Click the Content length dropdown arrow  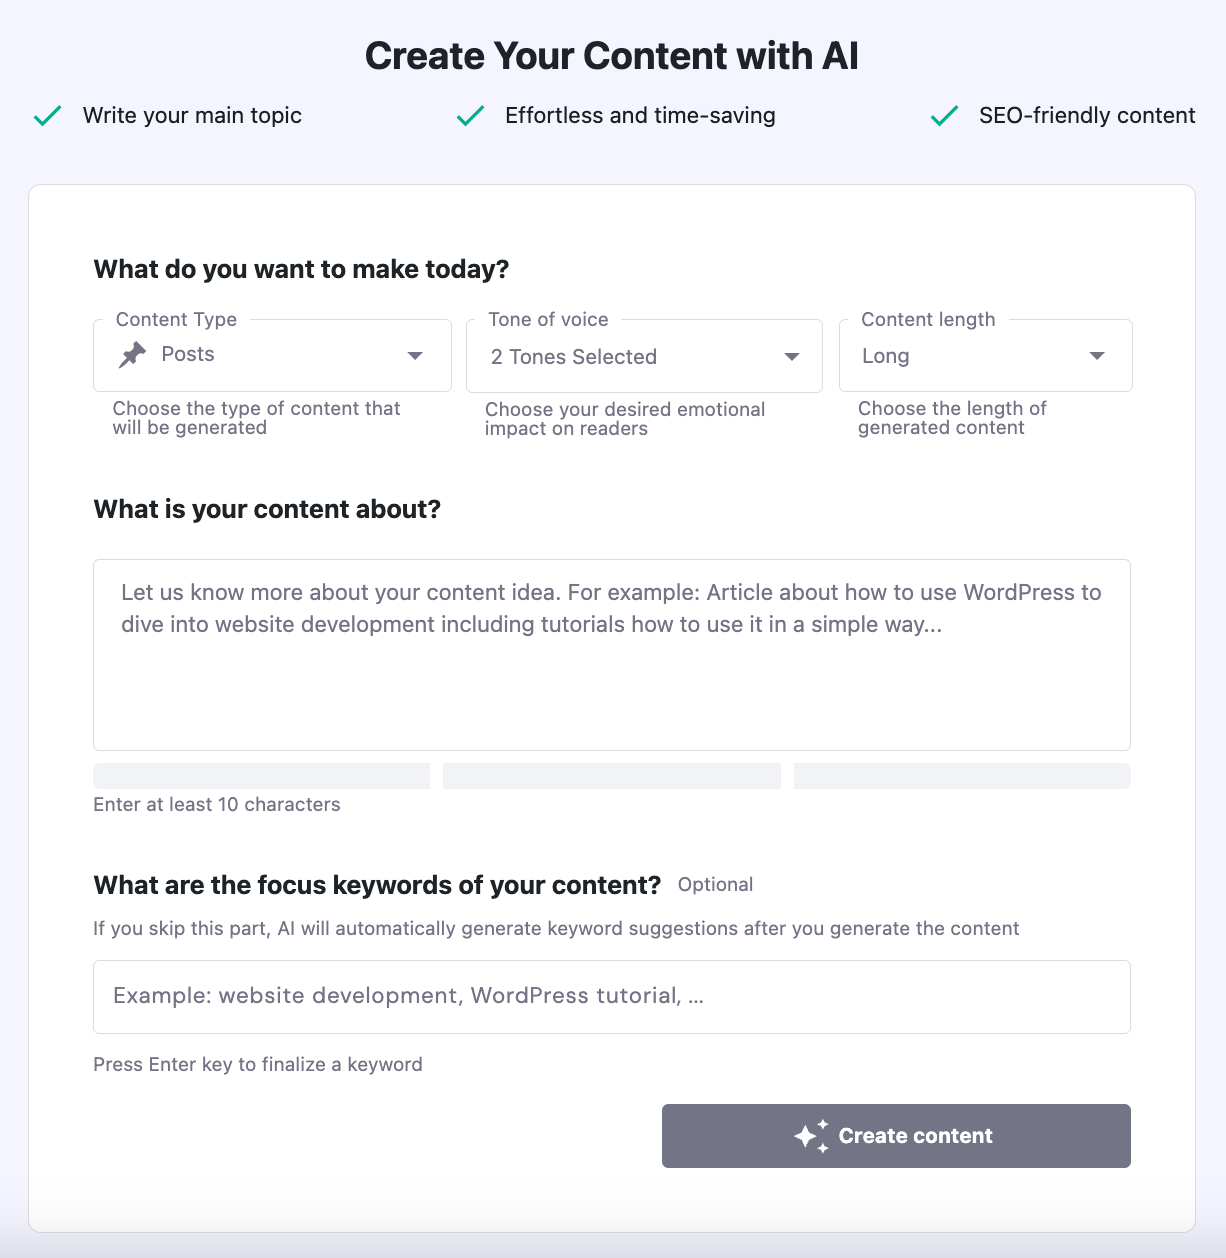(1097, 355)
